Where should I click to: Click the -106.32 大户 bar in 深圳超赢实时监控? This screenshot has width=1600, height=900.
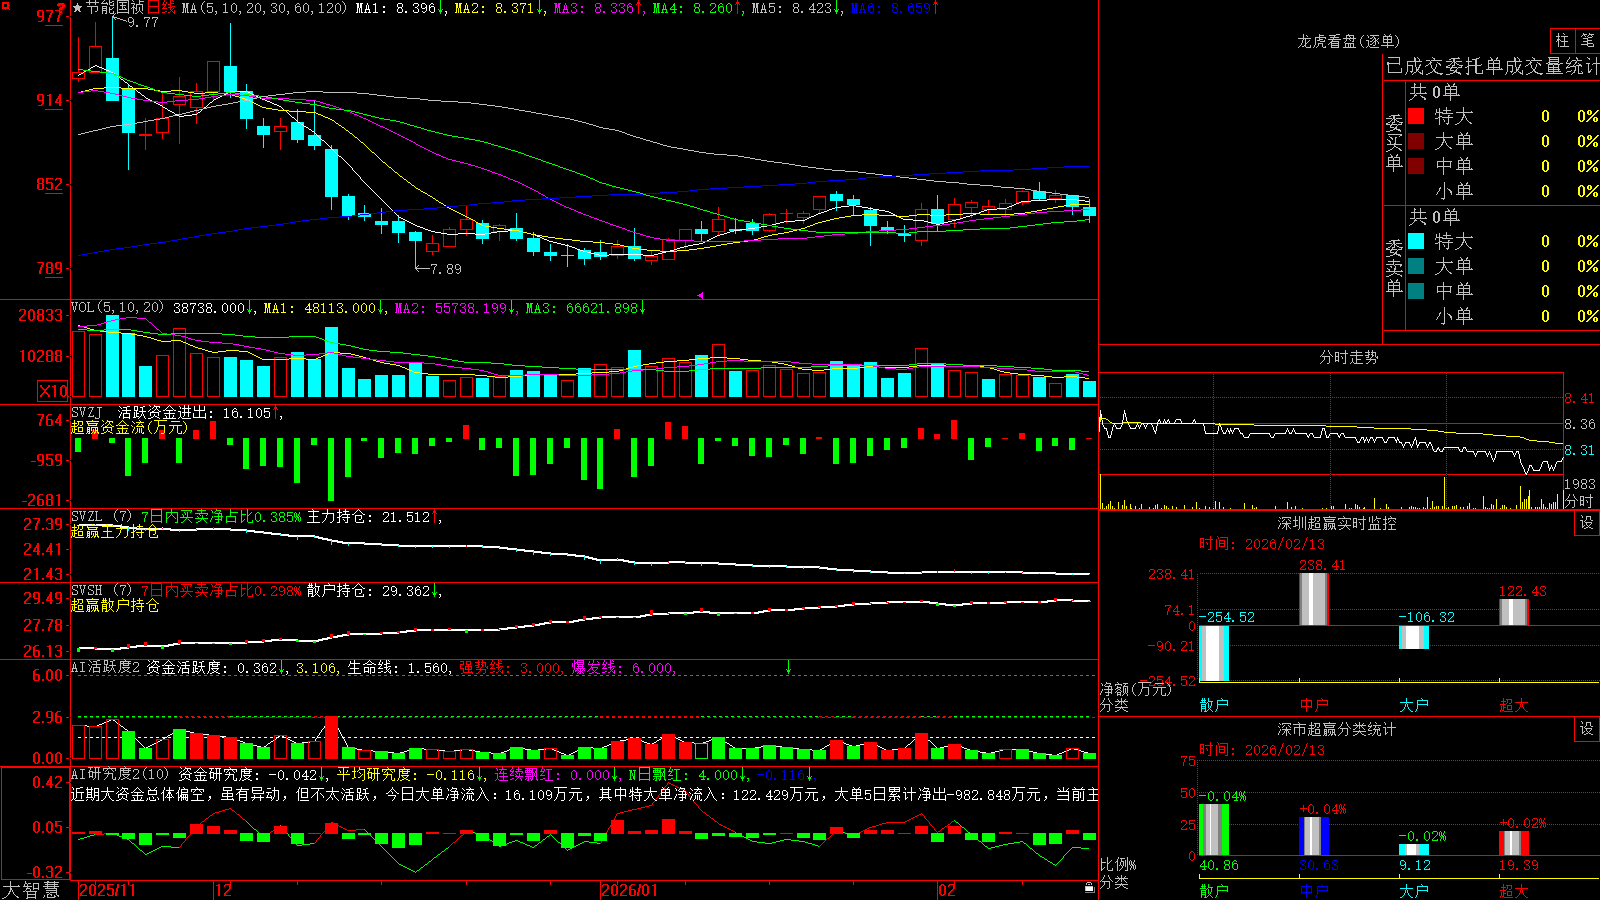click(1414, 637)
